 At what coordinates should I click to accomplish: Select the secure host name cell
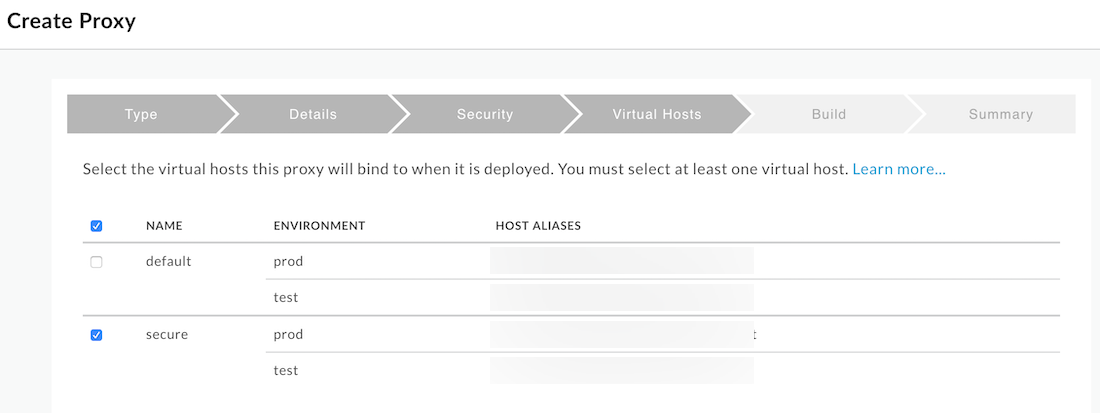[x=167, y=334]
